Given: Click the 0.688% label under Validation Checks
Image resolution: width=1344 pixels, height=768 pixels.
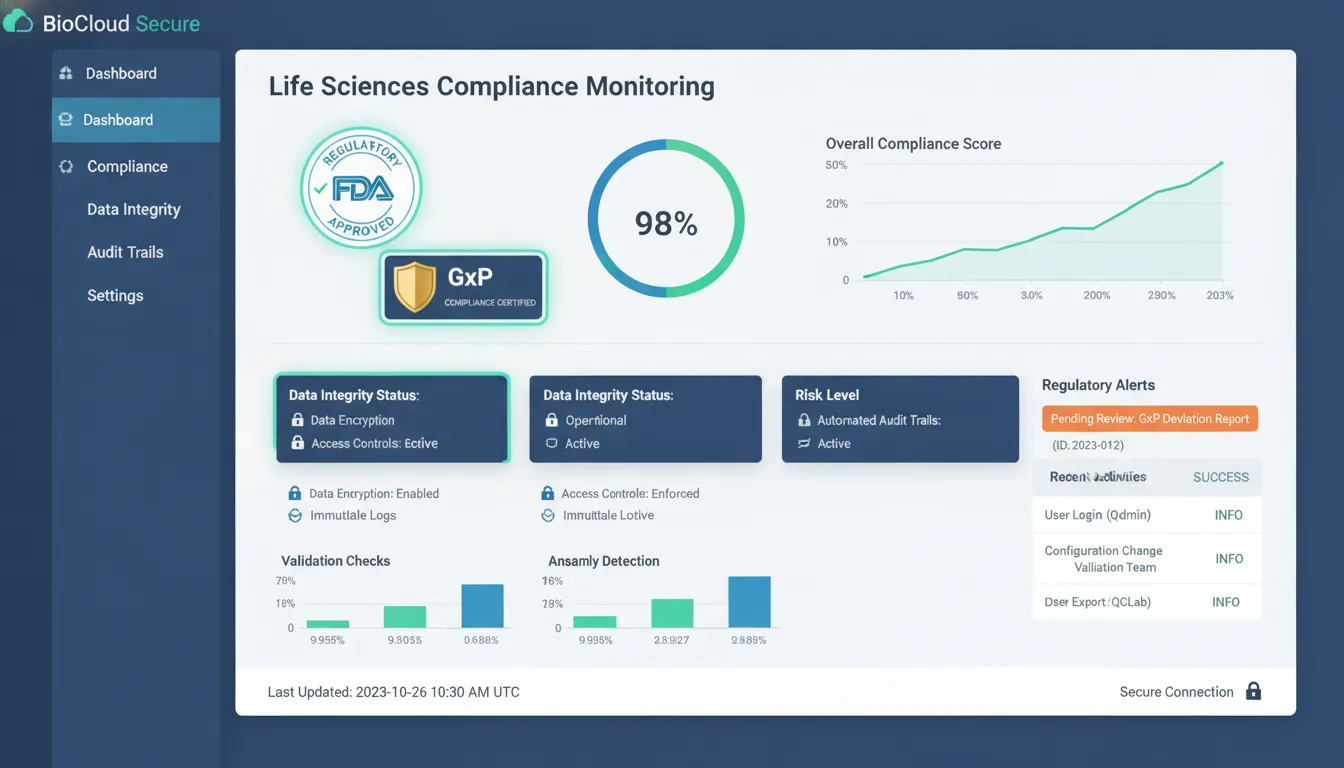Looking at the screenshot, I should [482, 640].
